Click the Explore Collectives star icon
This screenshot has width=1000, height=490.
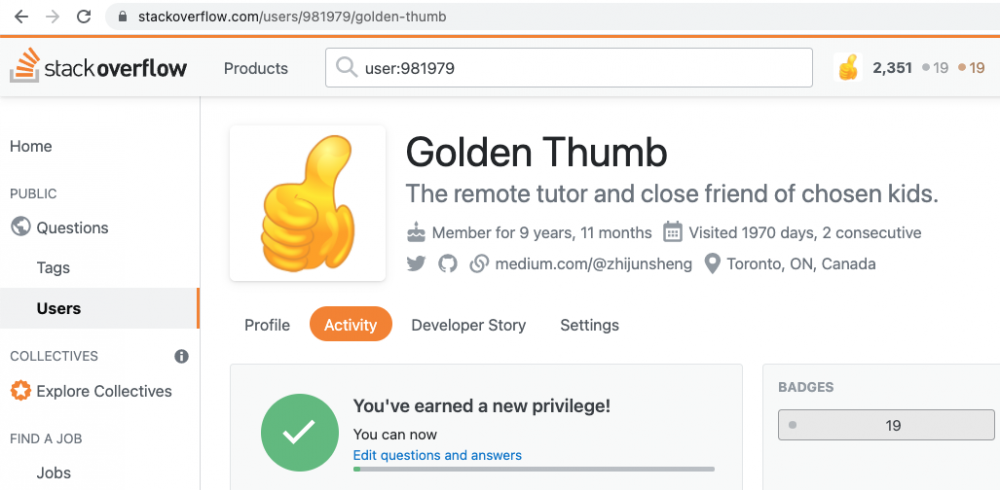click(20, 391)
